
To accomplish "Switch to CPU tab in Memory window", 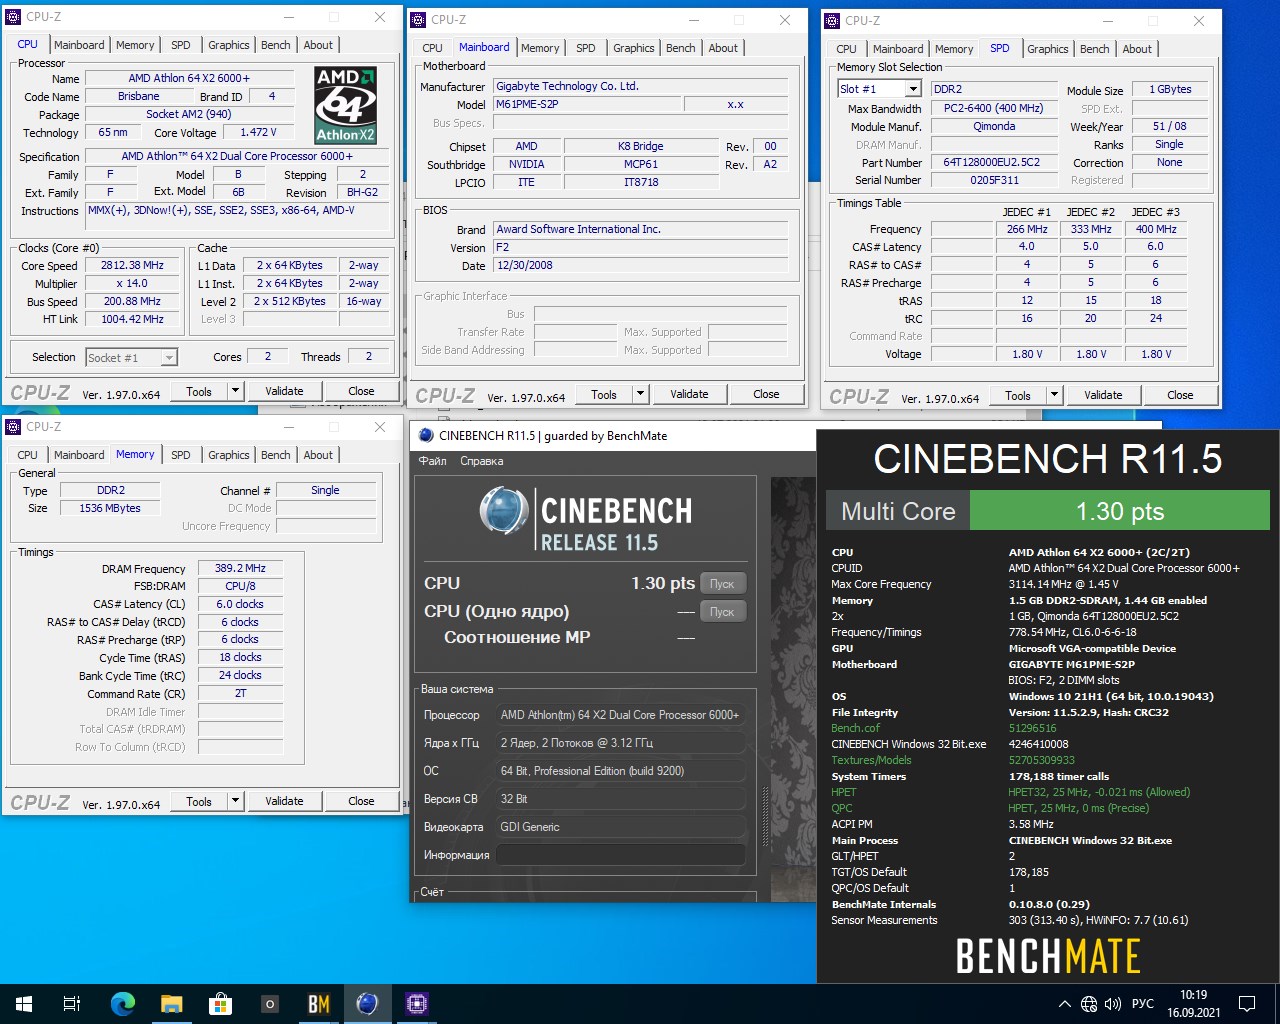I will 28,455.
